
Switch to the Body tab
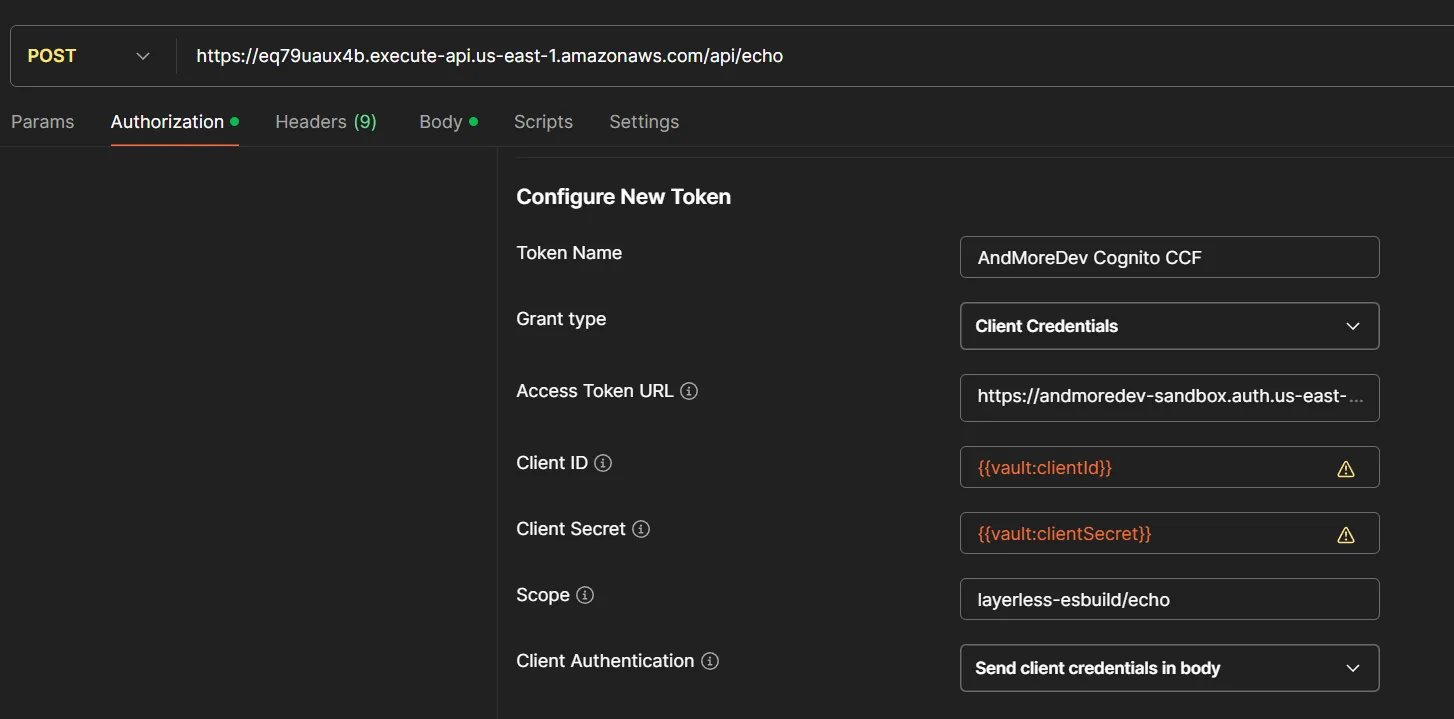[x=448, y=122]
